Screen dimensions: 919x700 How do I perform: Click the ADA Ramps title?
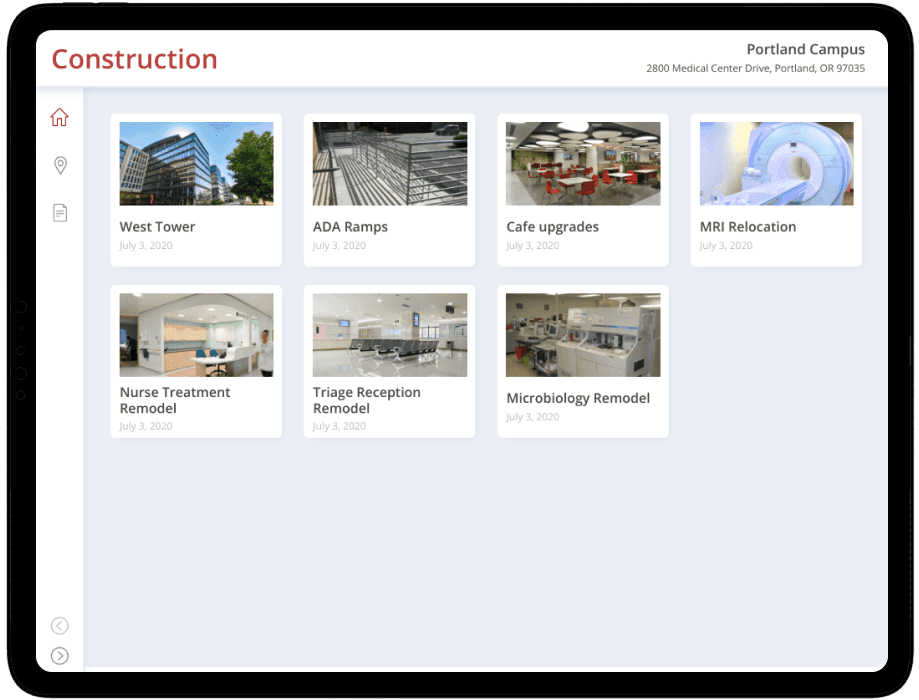tap(350, 227)
